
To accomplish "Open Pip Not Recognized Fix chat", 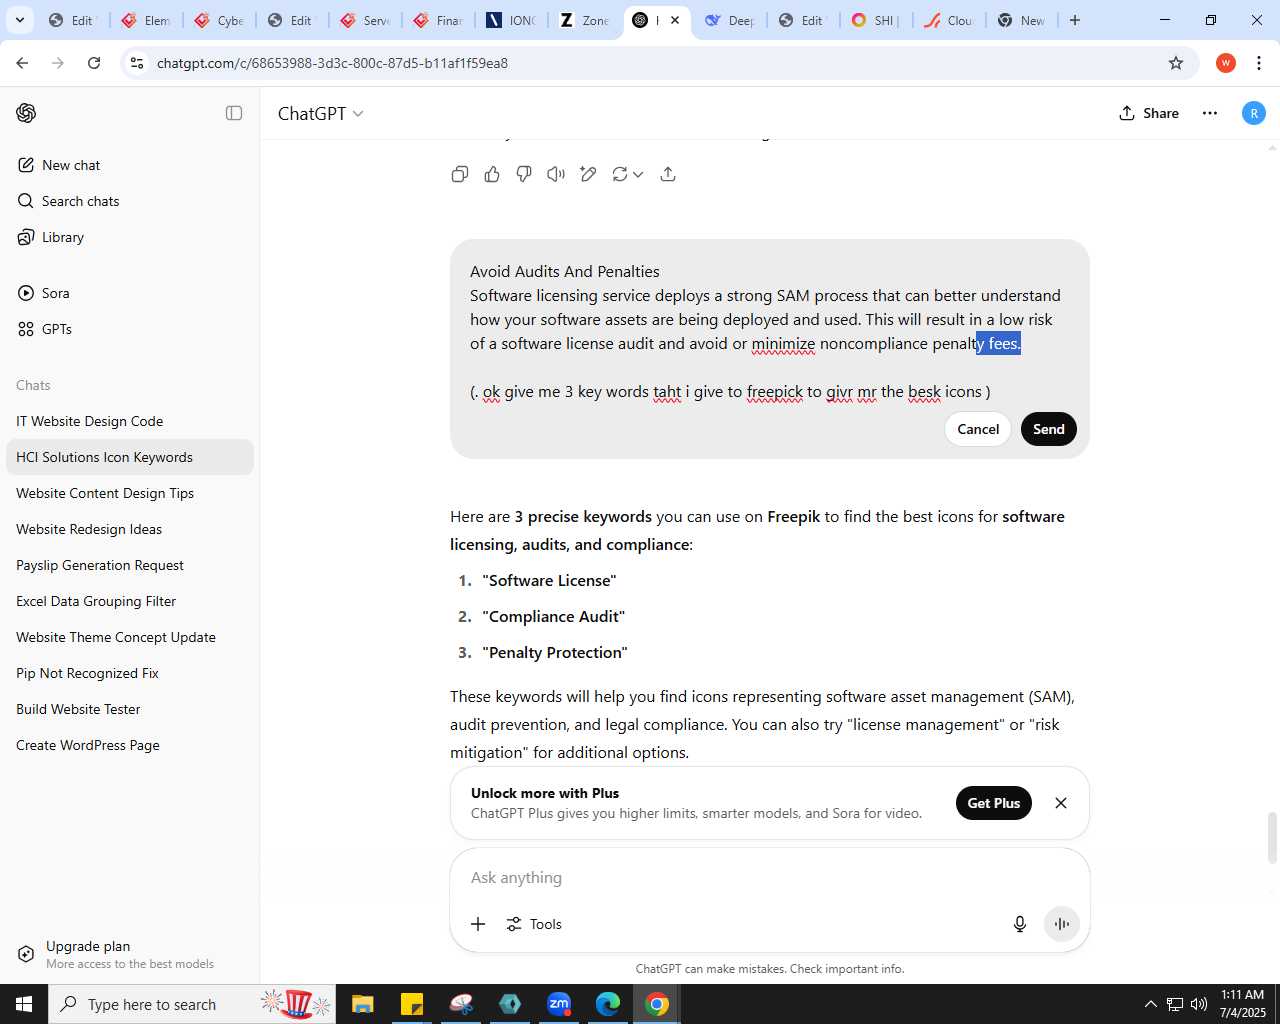I will click(x=130, y=673).
